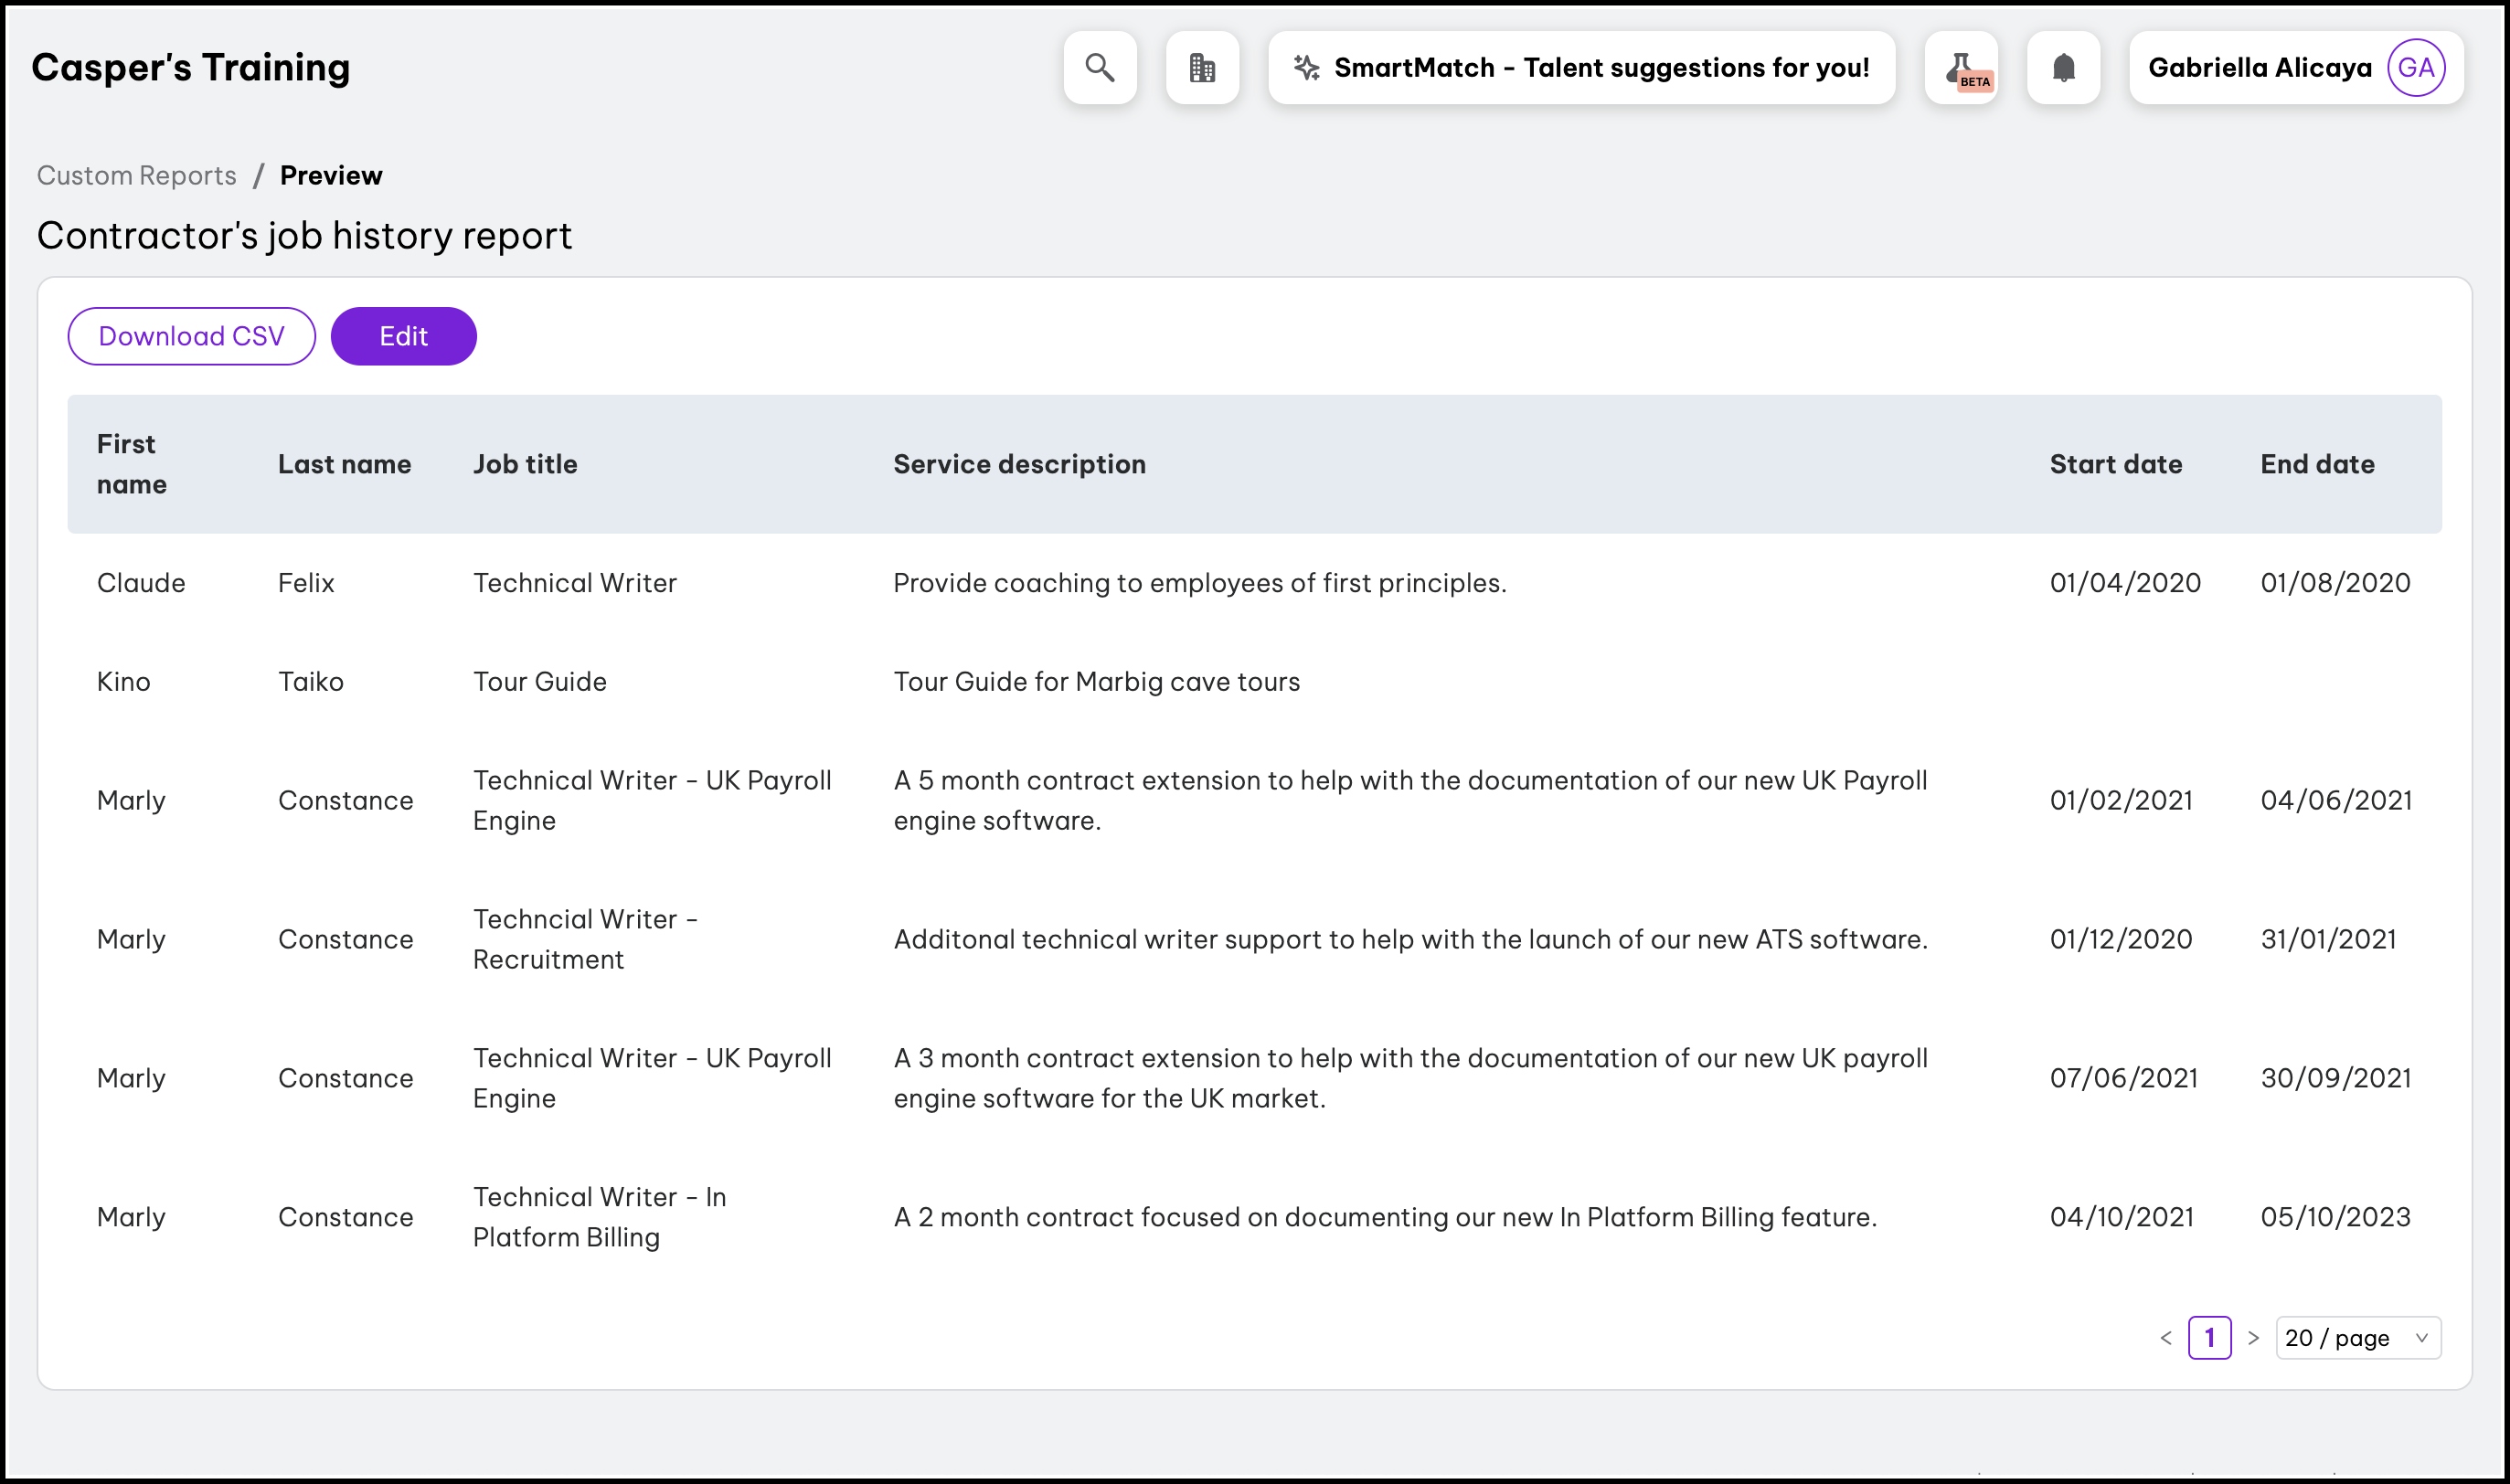Viewport: 2510px width, 1484px height.
Task: Open the beta lab flask icon
Action: (x=1961, y=68)
